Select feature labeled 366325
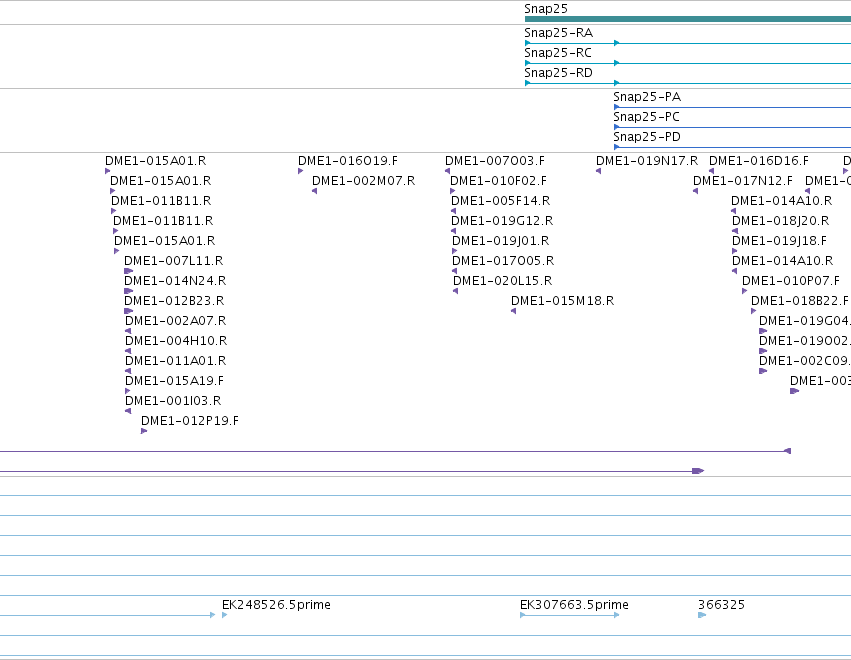 (721, 605)
